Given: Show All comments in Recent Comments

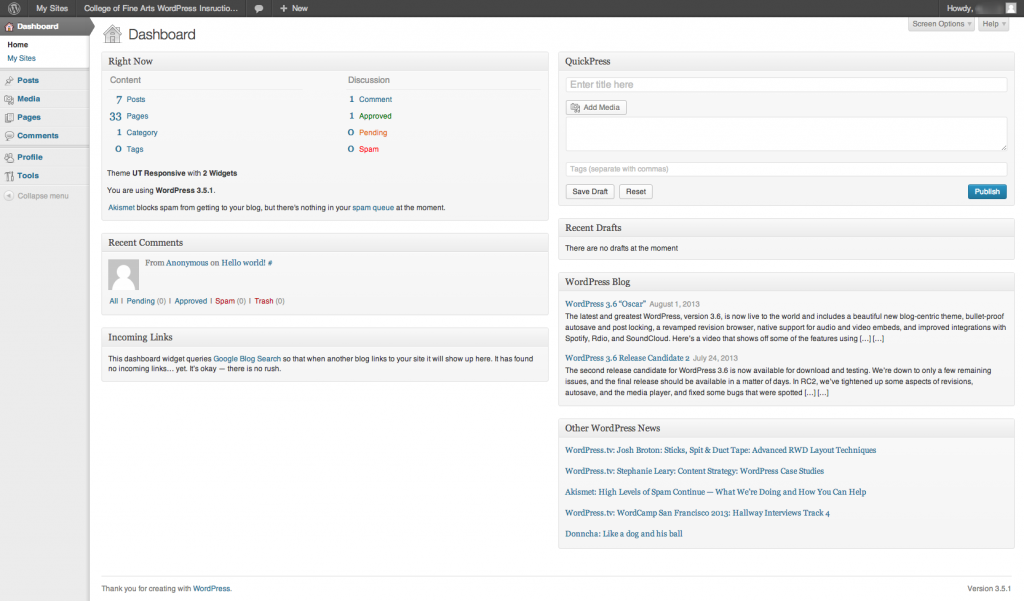Looking at the screenshot, I should point(114,301).
